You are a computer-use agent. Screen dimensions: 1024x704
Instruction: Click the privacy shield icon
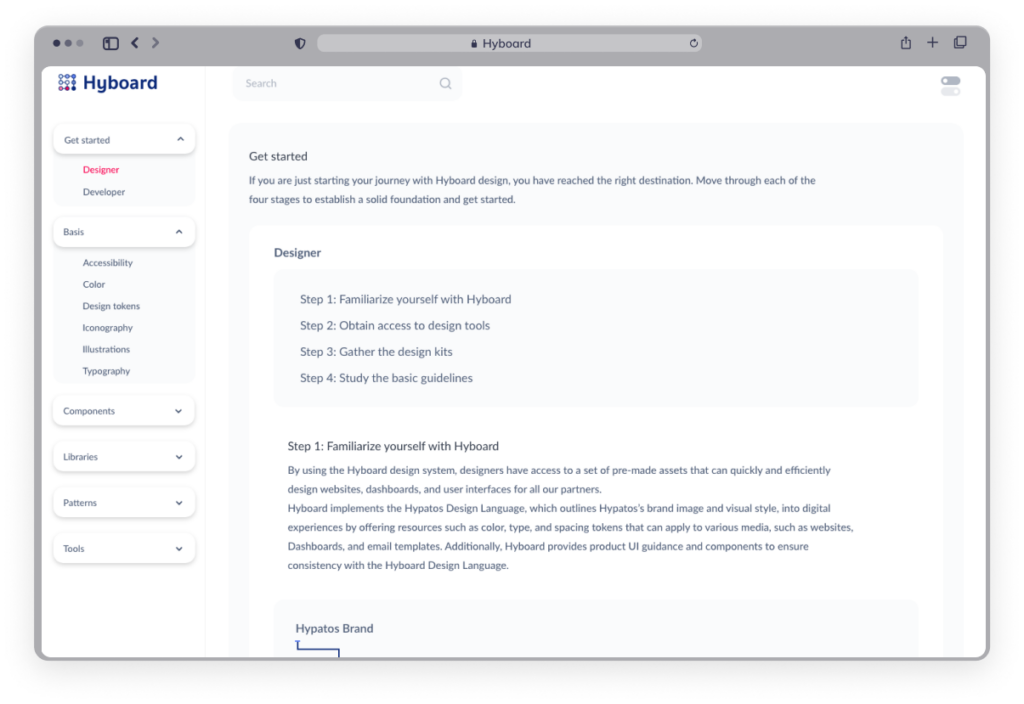300,44
